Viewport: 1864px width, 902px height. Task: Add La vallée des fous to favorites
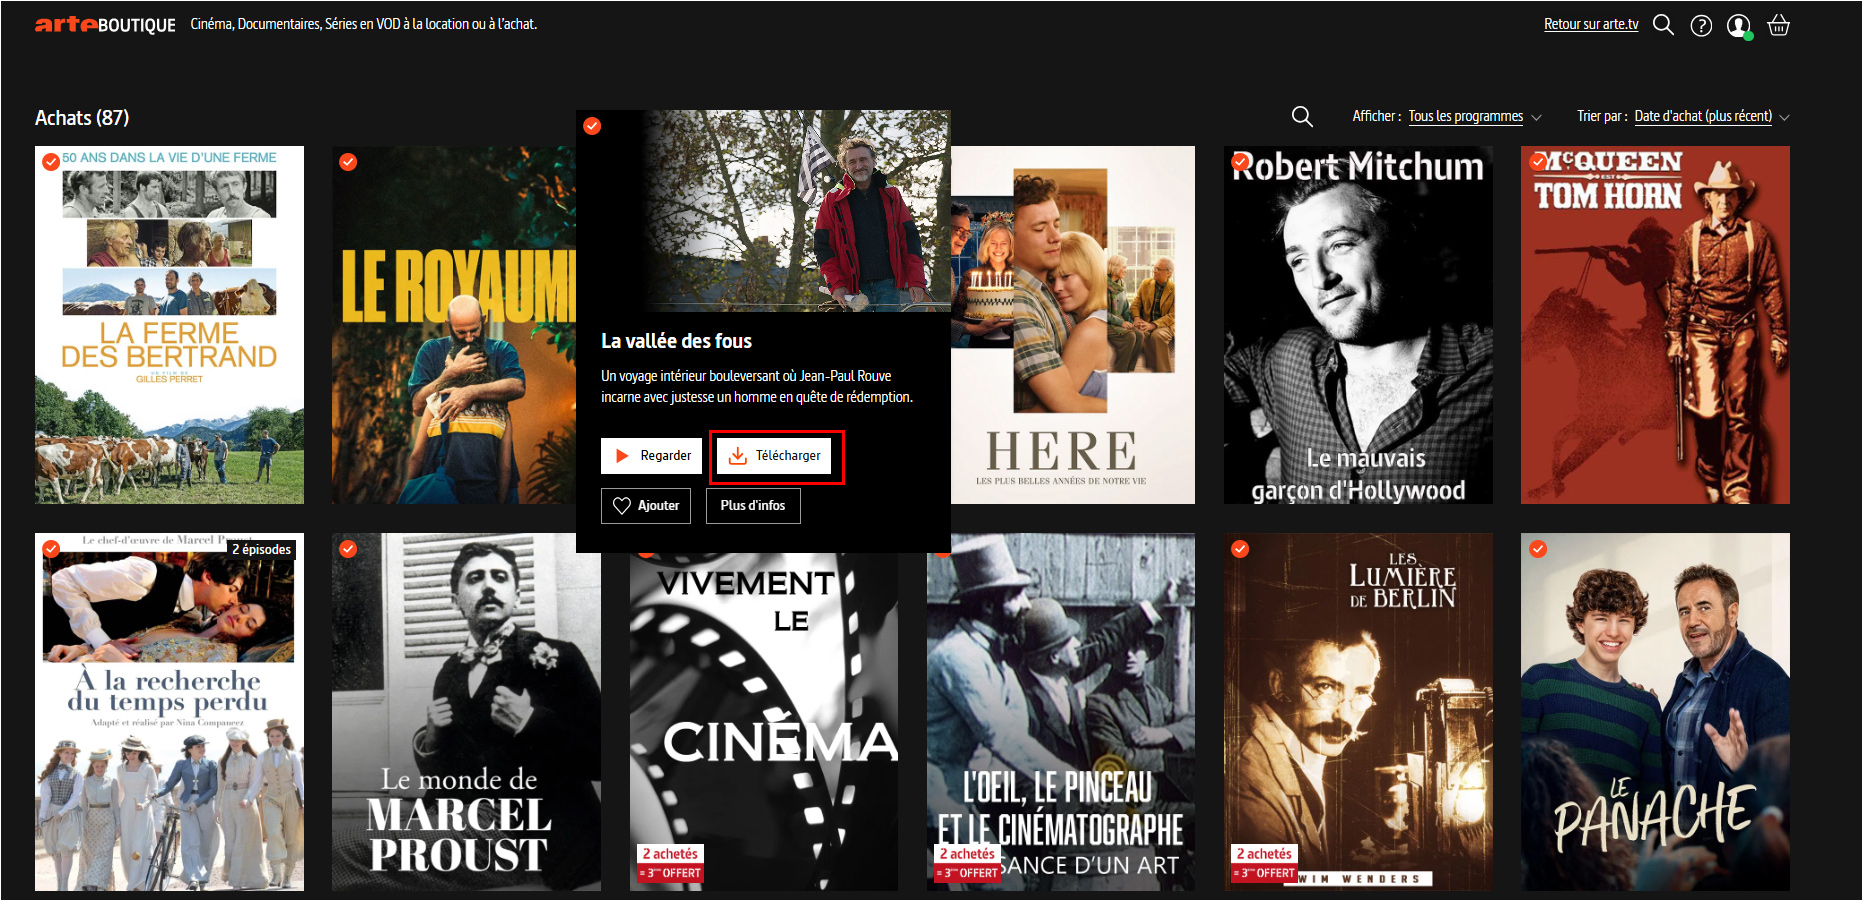646,506
